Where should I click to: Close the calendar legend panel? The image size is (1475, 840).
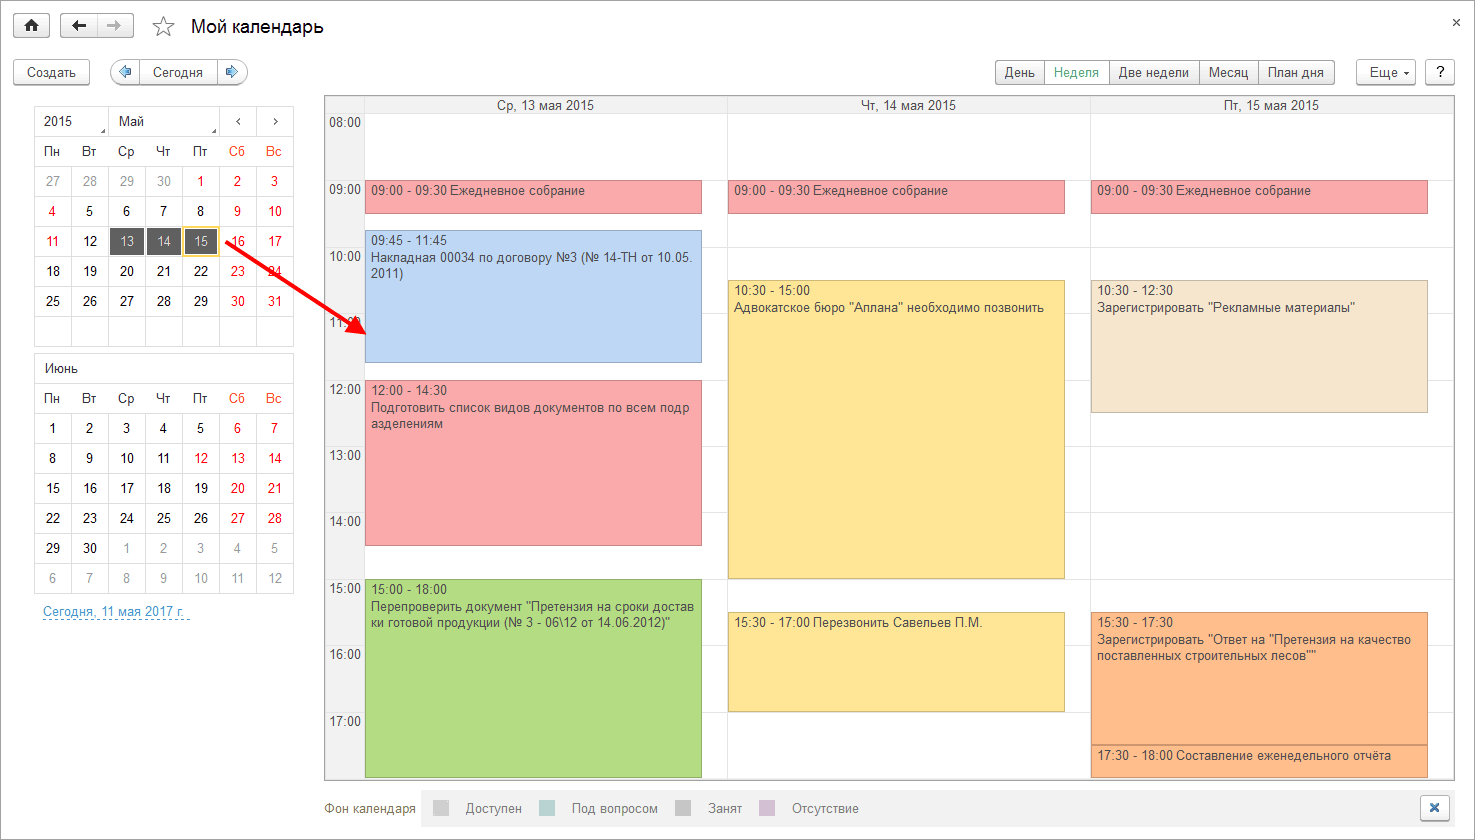pos(1434,808)
